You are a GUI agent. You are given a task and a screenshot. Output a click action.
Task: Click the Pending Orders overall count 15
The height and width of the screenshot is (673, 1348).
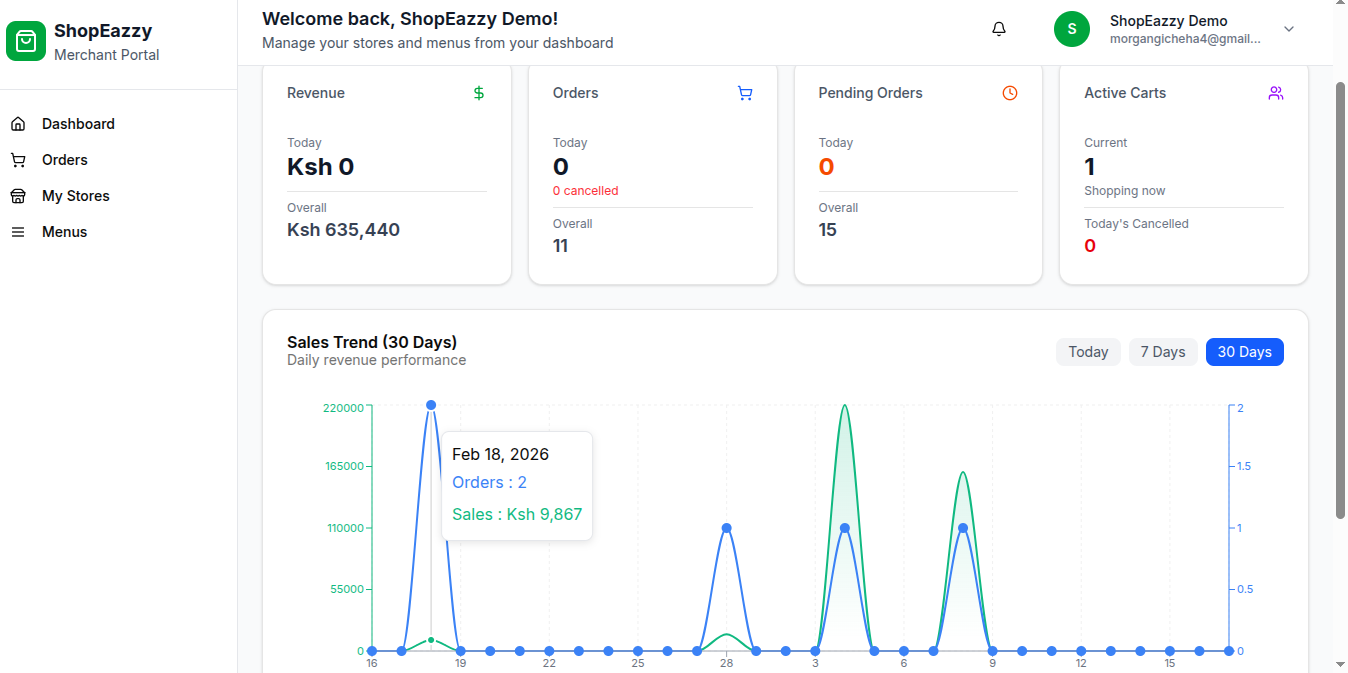point(827,230)
